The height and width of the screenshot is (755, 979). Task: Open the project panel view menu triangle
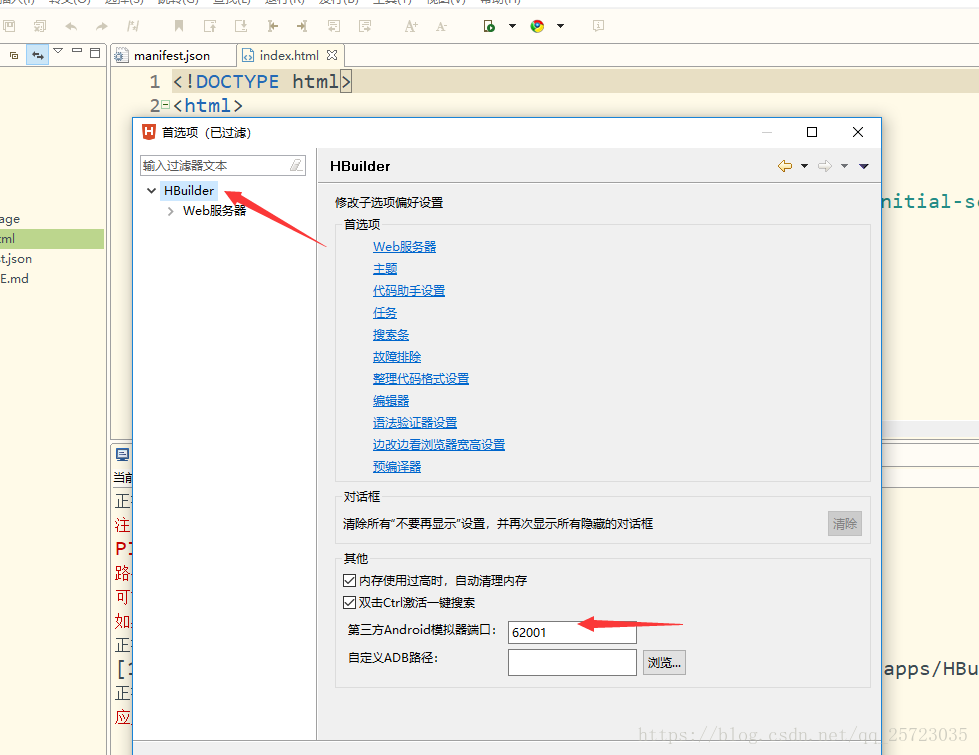pyautogui.click(x=58, y=51)
